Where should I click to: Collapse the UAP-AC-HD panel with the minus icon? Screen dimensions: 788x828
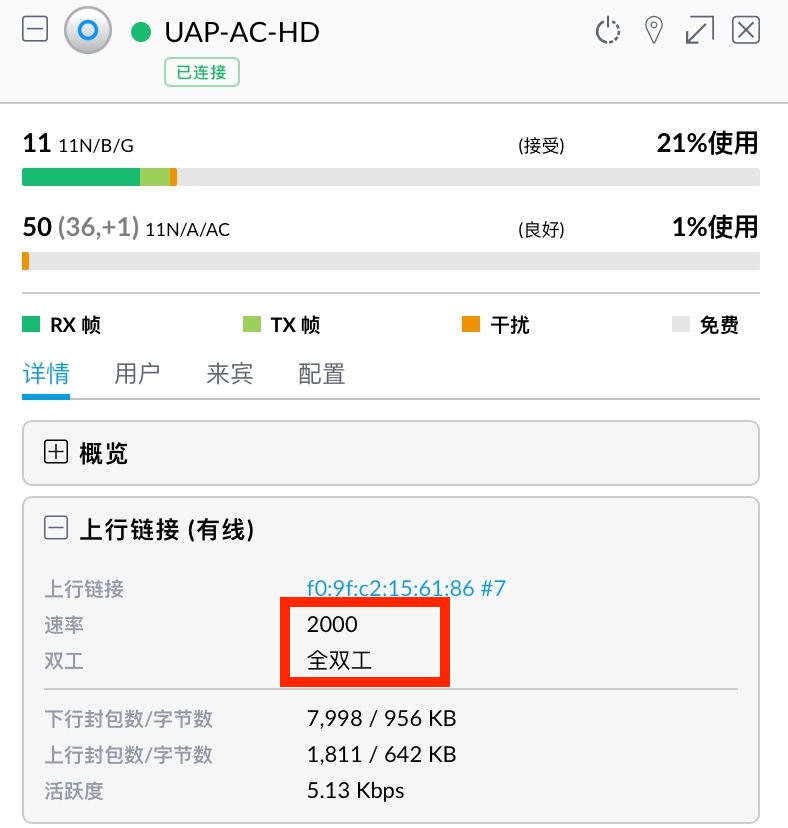(x=35, y=31)
